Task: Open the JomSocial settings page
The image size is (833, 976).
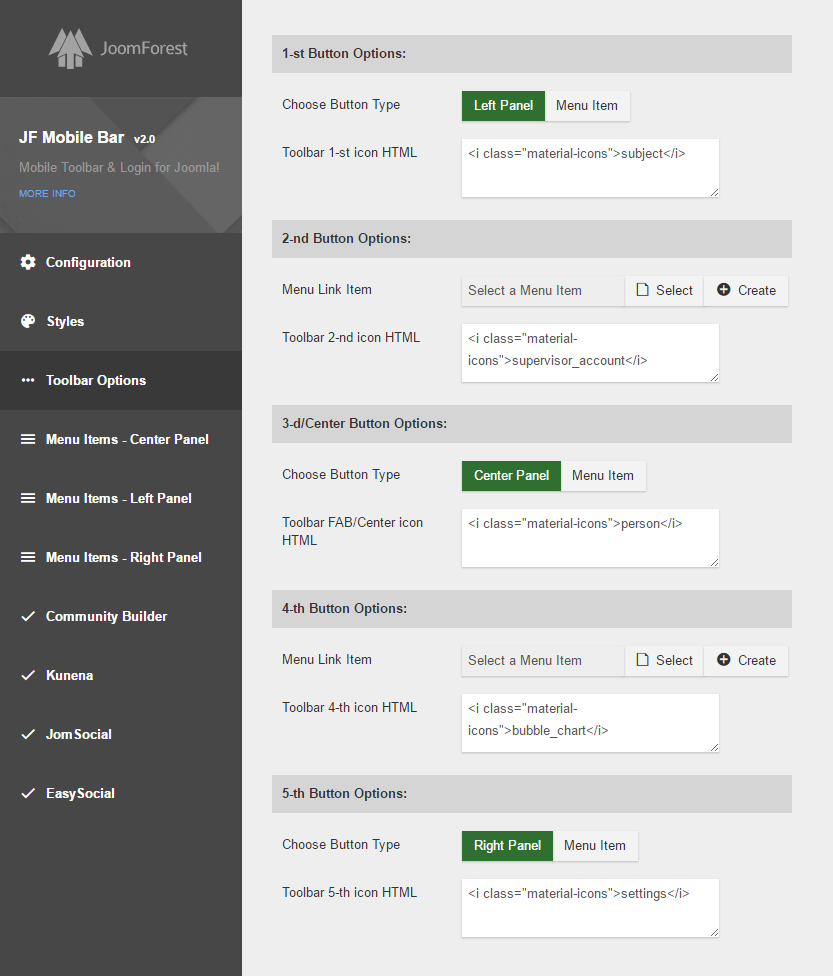Action: pyautogui.click(x=78, y=734)
